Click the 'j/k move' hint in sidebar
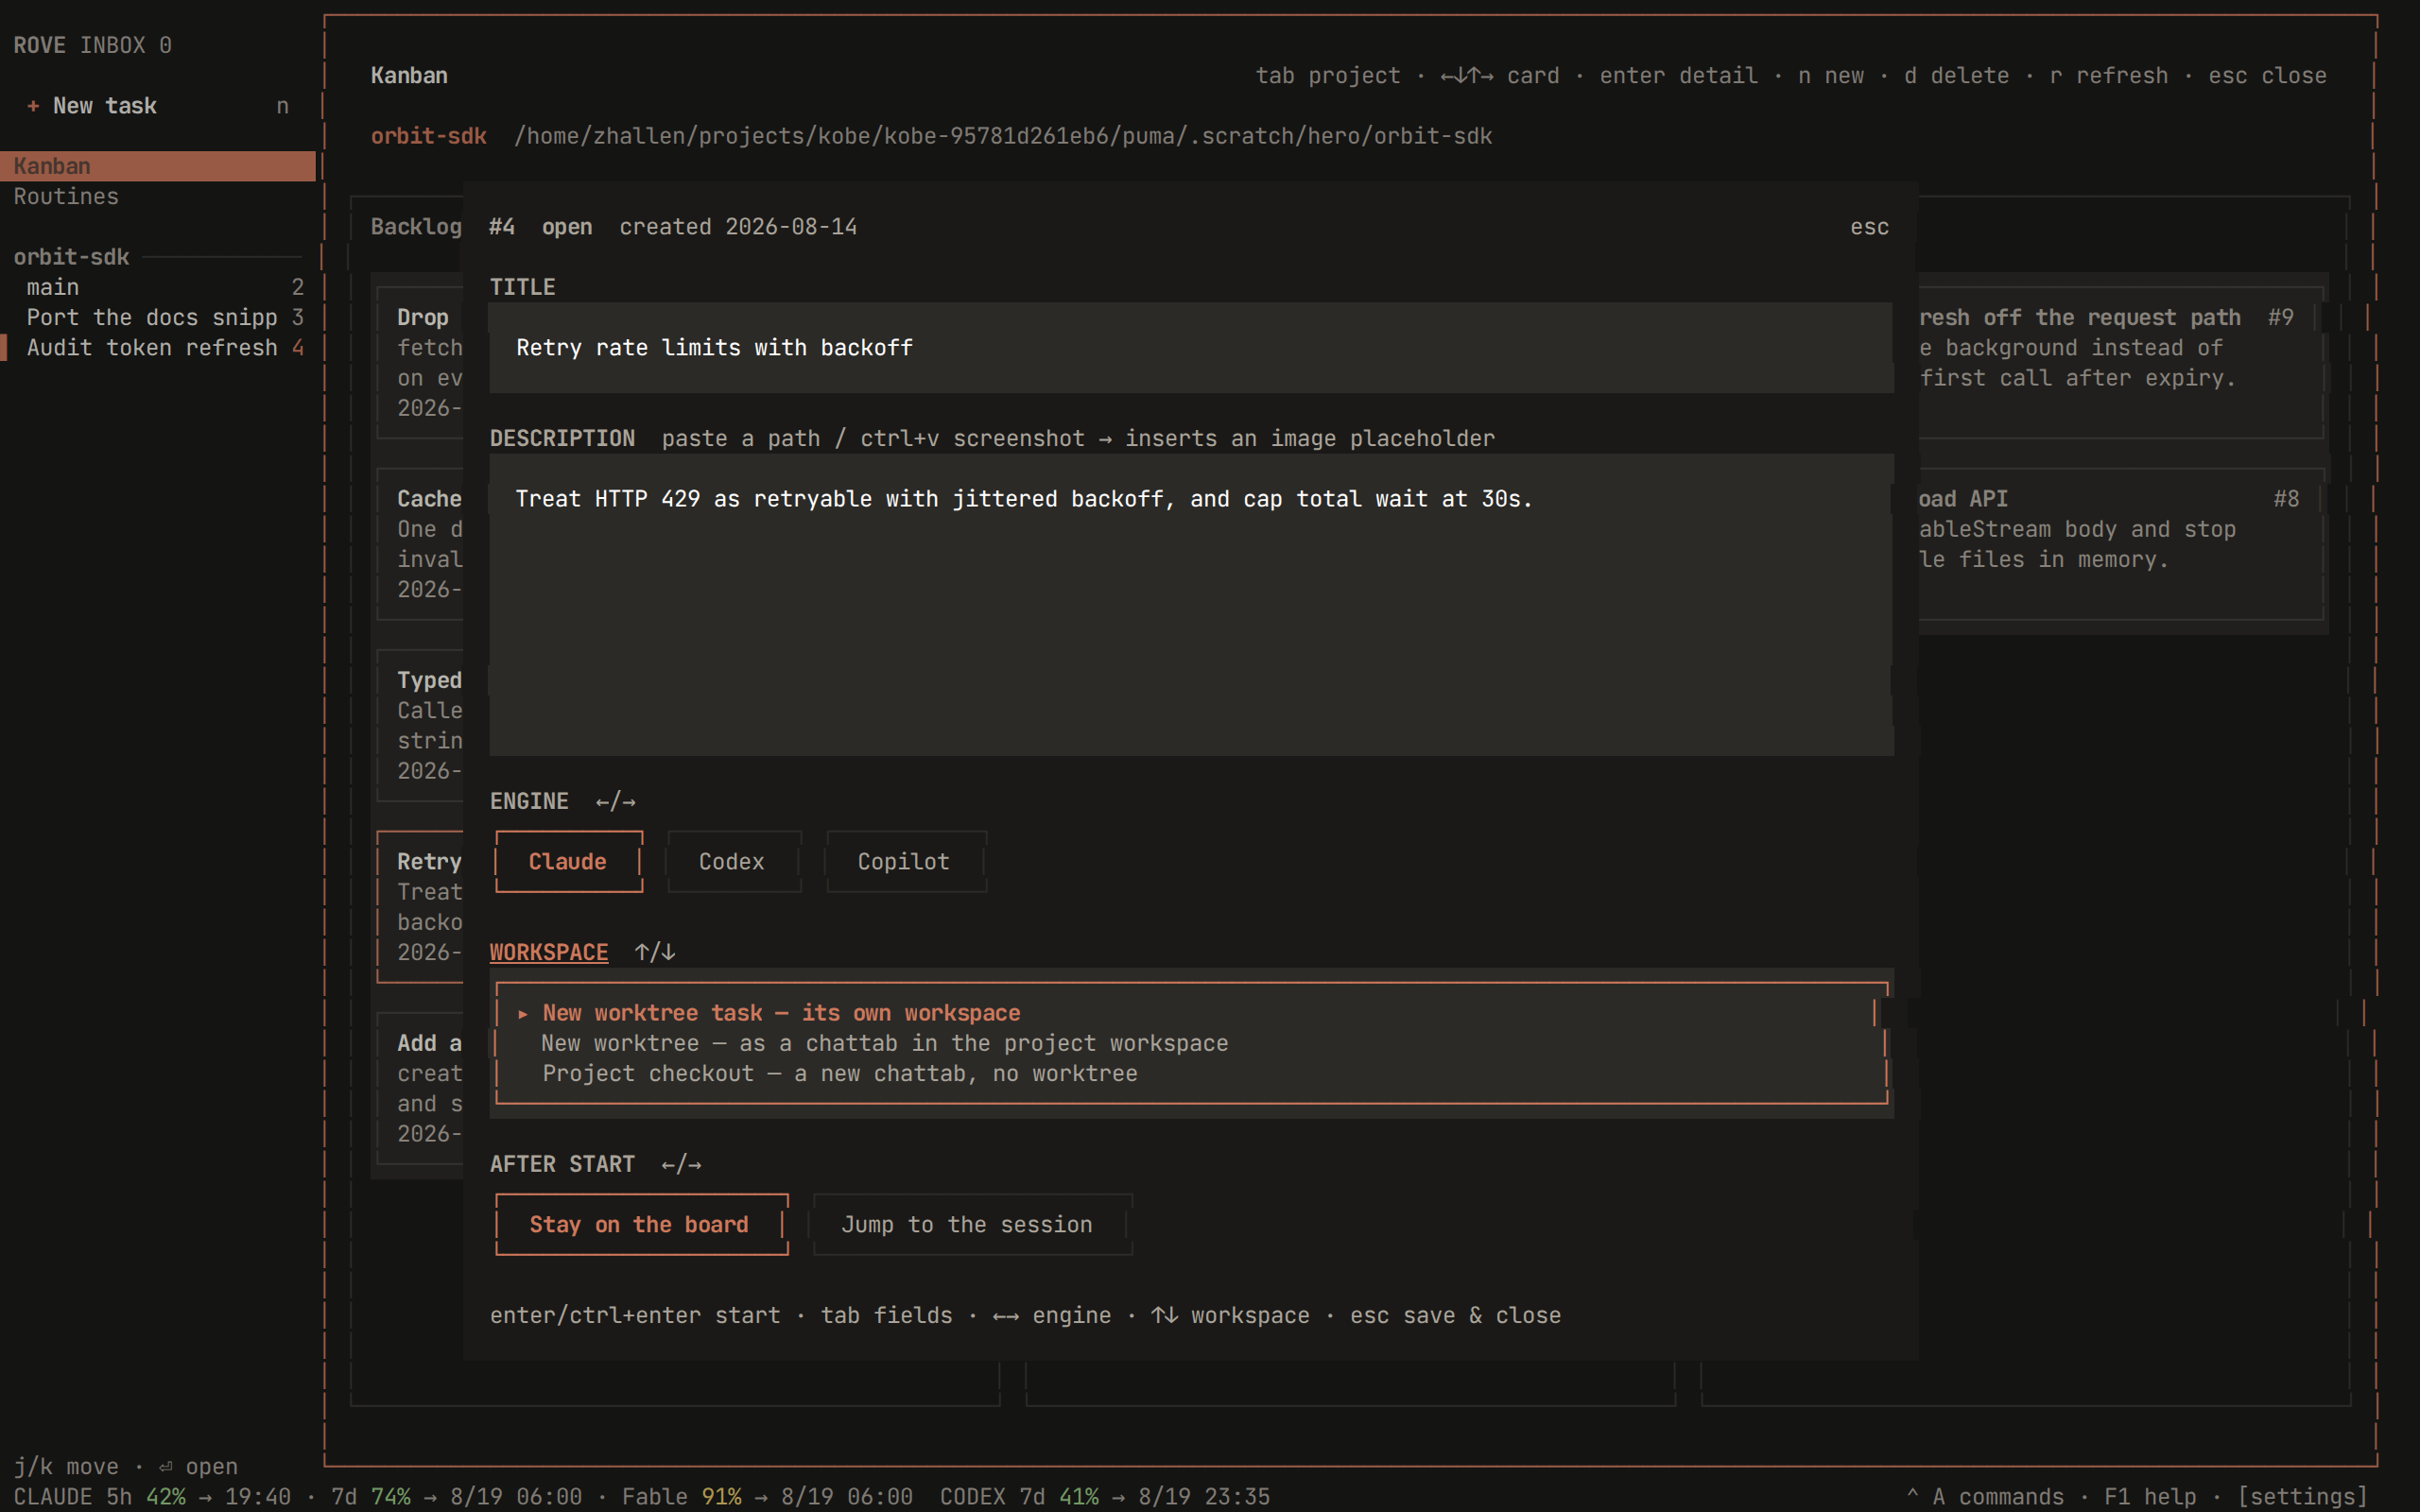Screen dimensions: 2420x1512 coord(66,1466)
